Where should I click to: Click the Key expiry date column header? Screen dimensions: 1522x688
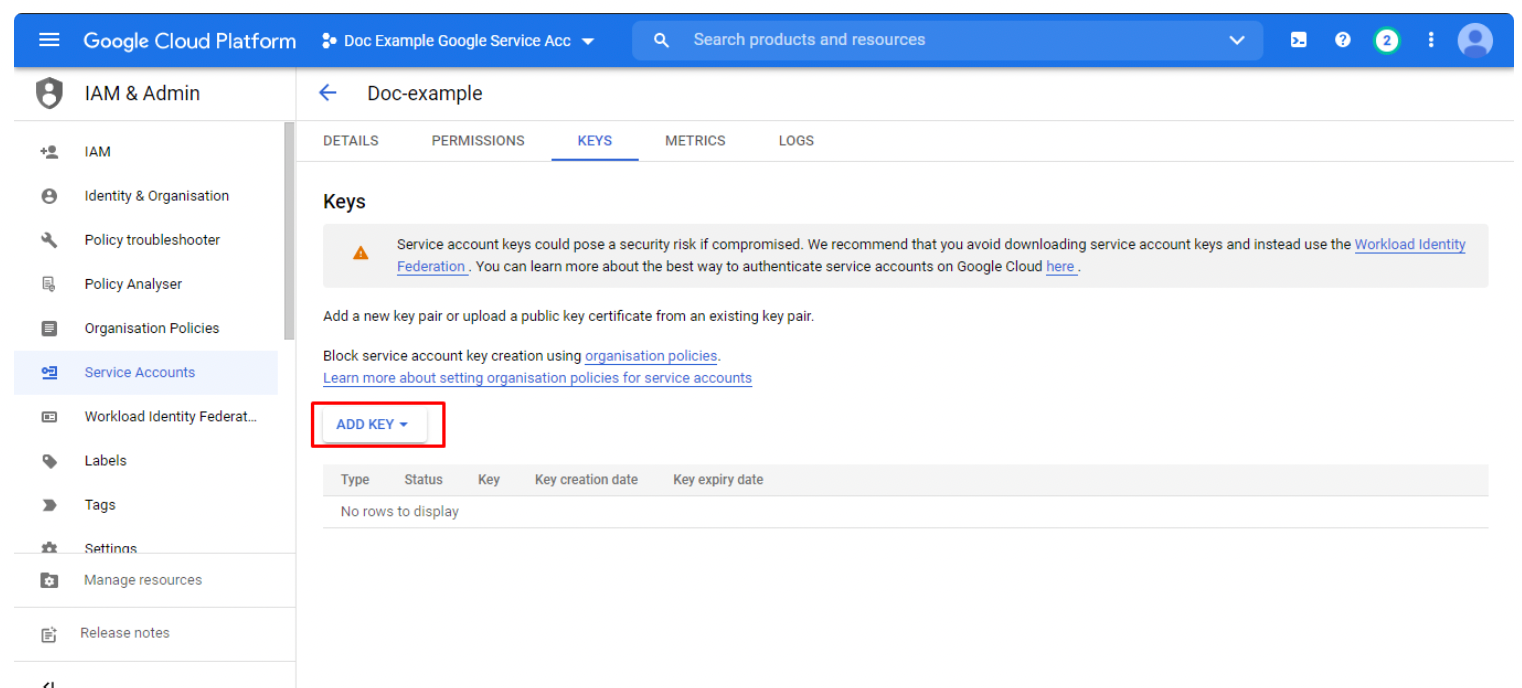pos(718,480)
